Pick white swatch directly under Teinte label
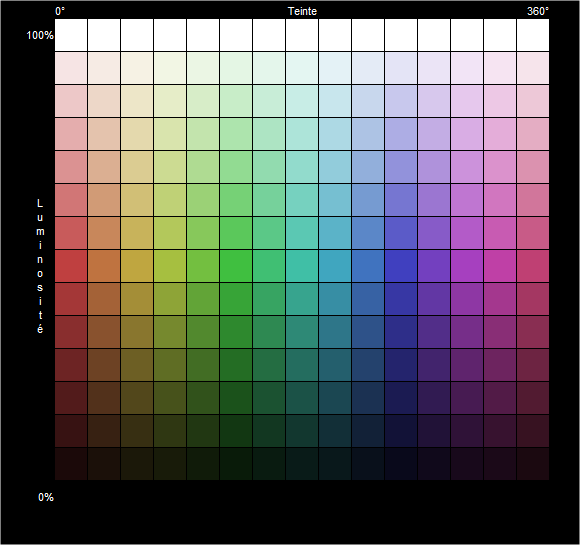This screenshot has width=580, height=545. [x=302, y=35]
